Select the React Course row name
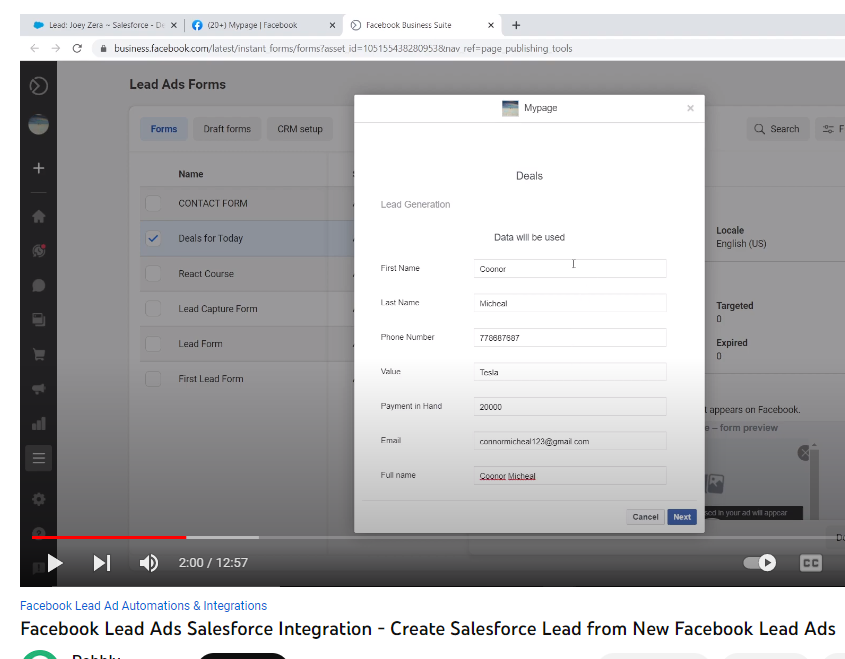 pos(206,274)
